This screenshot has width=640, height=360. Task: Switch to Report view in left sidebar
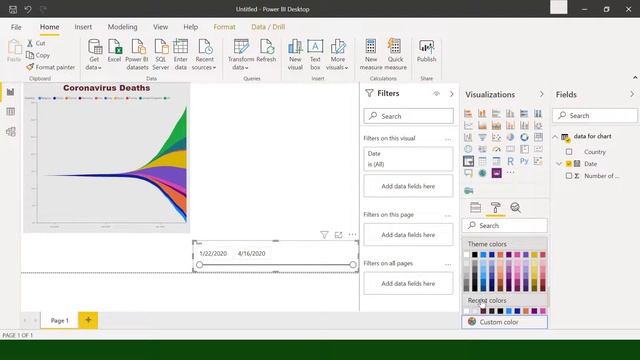click(x=11, y=92)
